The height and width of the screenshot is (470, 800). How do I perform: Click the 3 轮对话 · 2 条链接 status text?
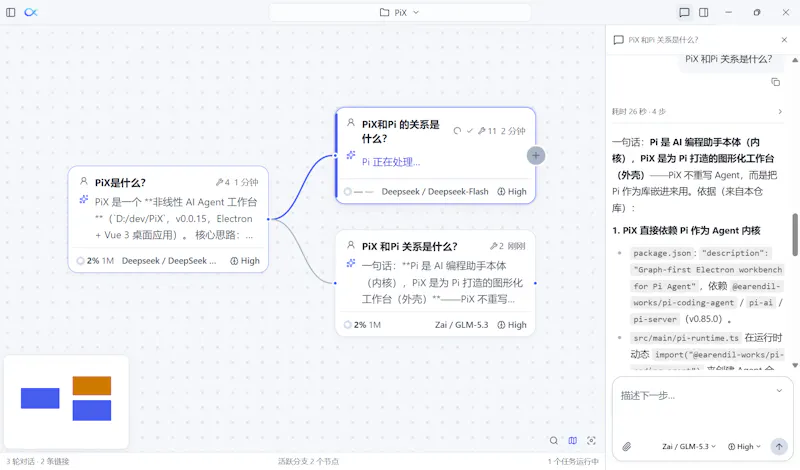[x=38, y=461]
